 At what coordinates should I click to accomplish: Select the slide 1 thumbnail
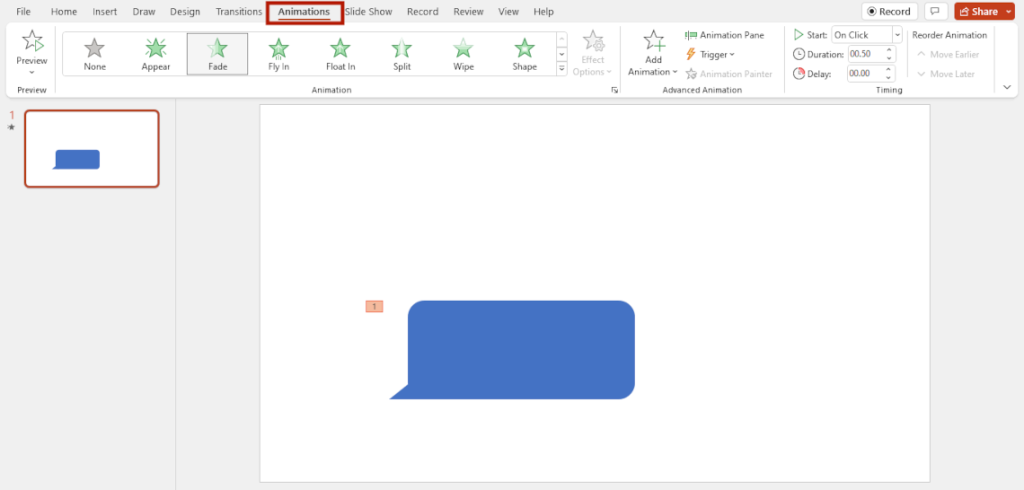click(x=91, y=149)
